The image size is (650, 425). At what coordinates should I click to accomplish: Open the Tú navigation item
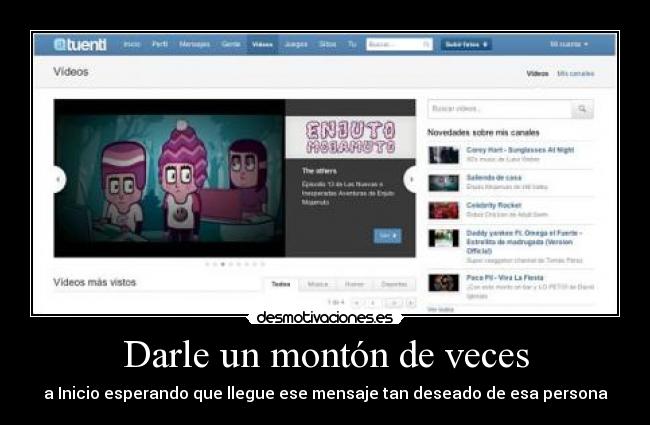coord(352,44)
